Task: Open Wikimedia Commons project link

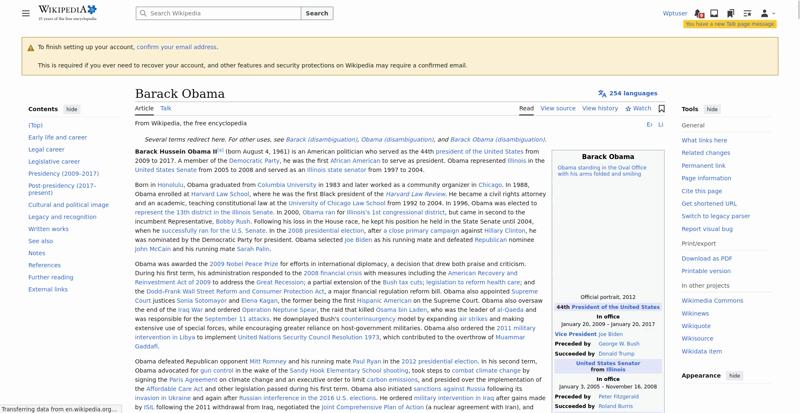Action: pos(712,301)
